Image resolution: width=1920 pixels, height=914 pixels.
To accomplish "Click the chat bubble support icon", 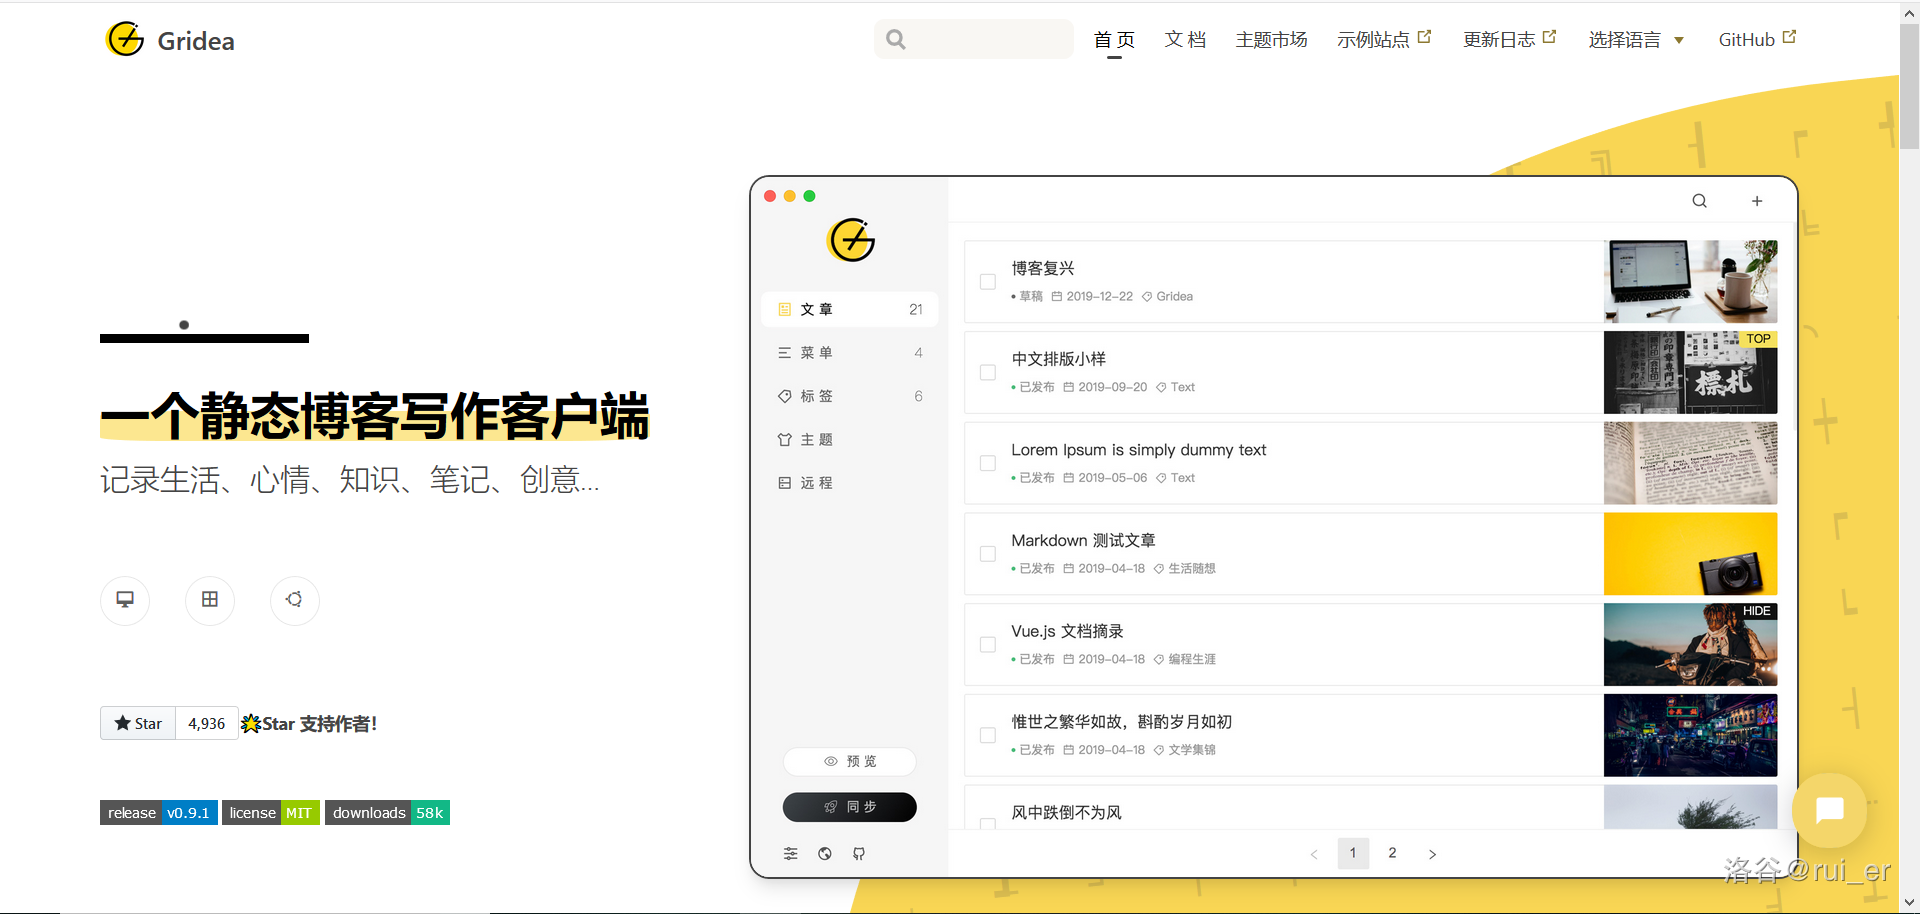I will (1829, 810).
